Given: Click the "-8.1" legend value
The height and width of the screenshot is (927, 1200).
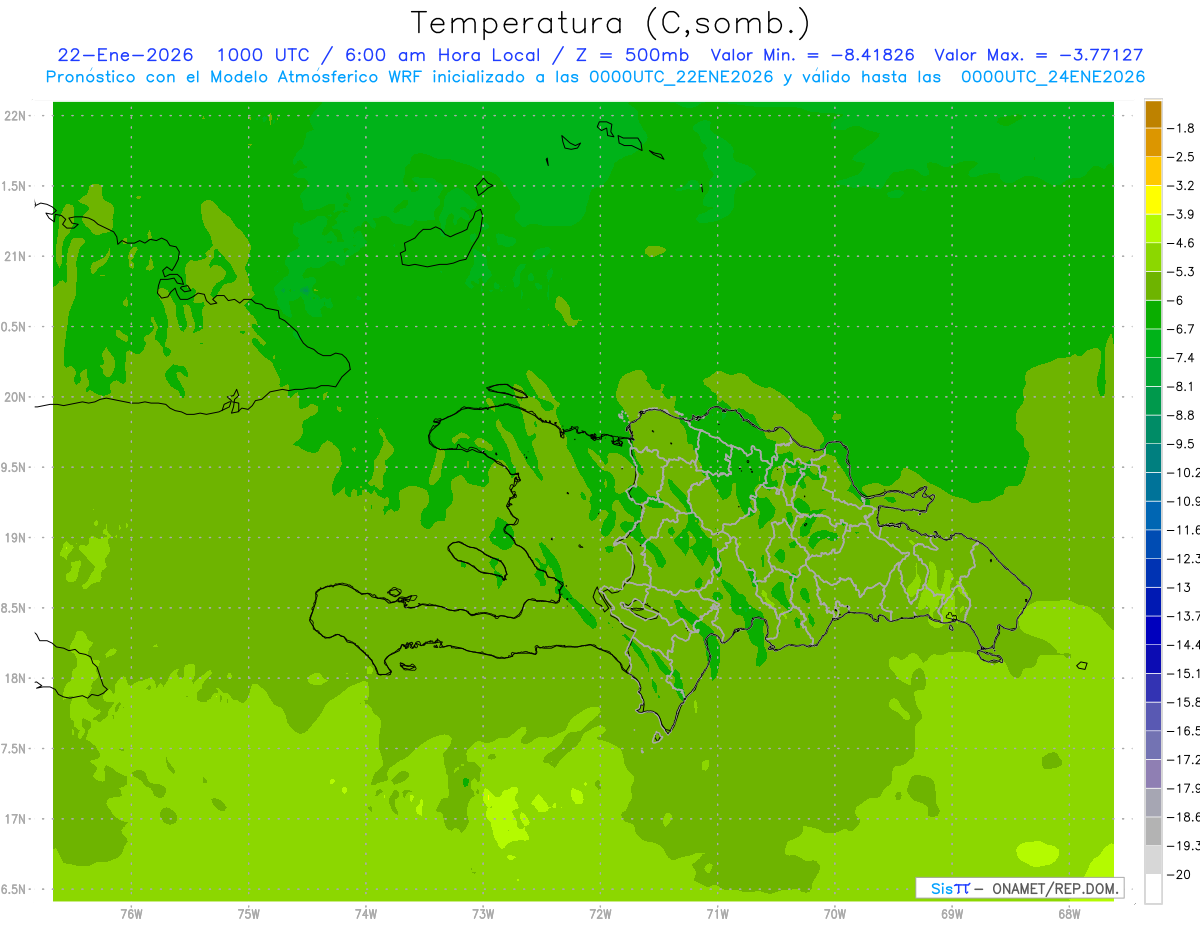Looking at the screenshot, I should pos(1181,386).
